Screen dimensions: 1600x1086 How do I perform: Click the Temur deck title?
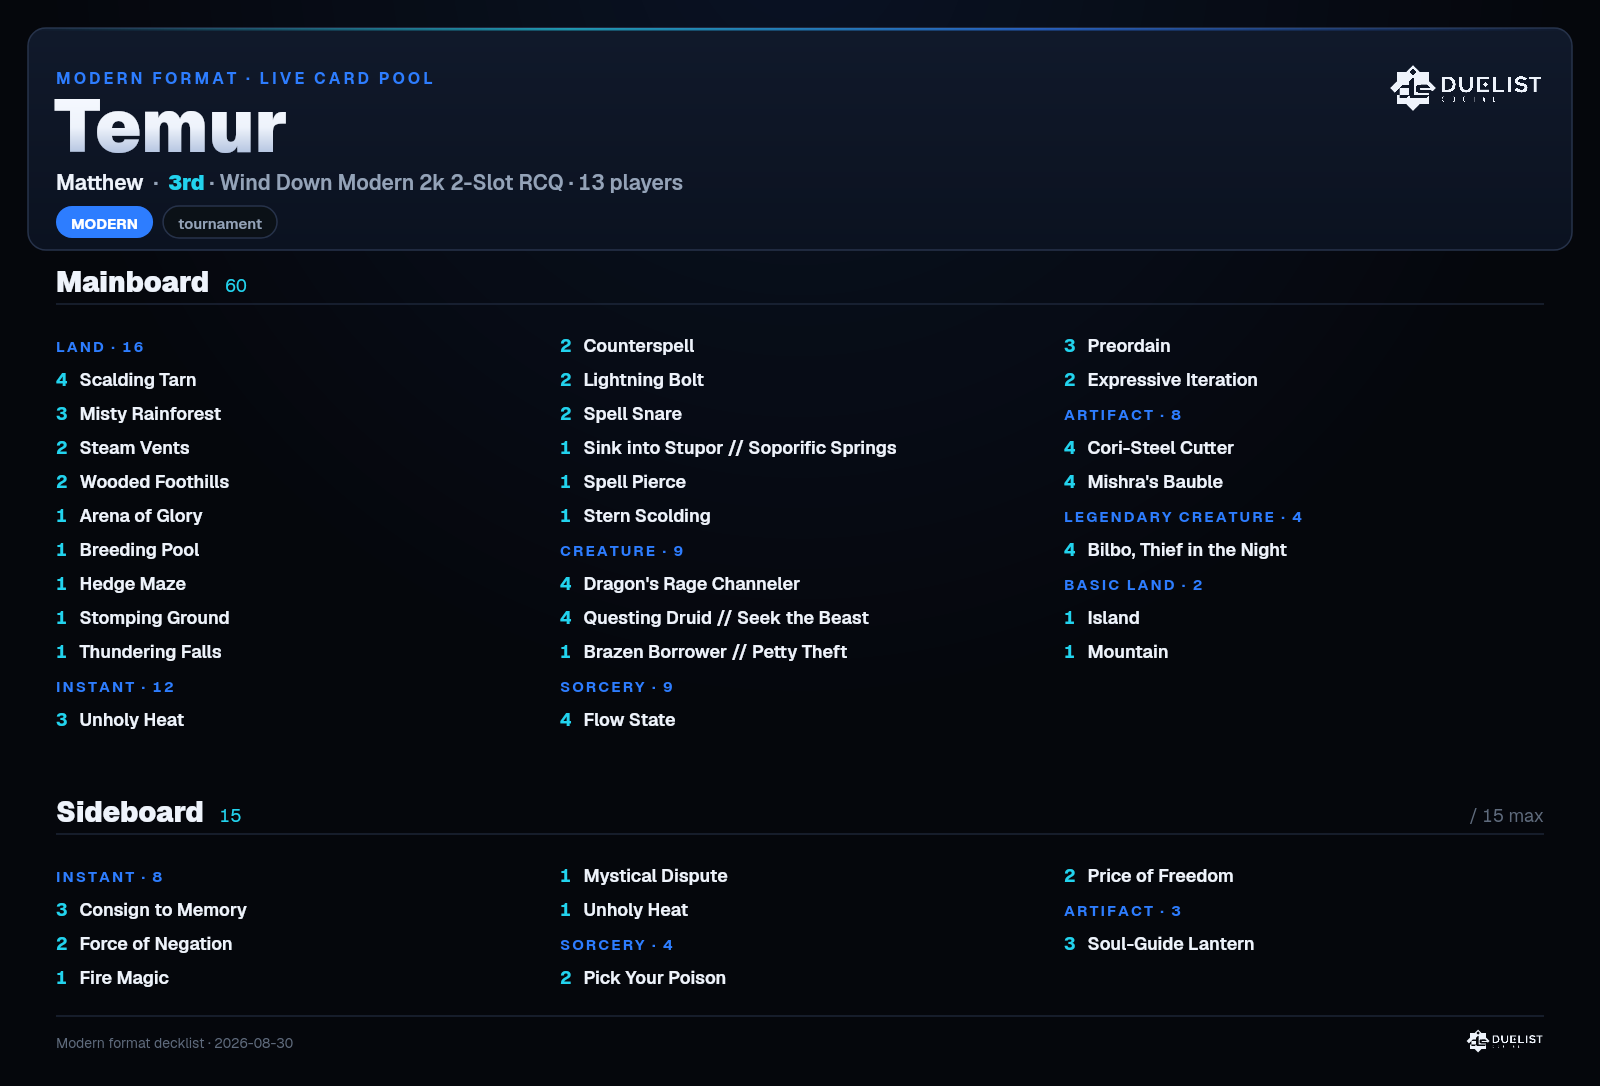(x=170, y=127)
